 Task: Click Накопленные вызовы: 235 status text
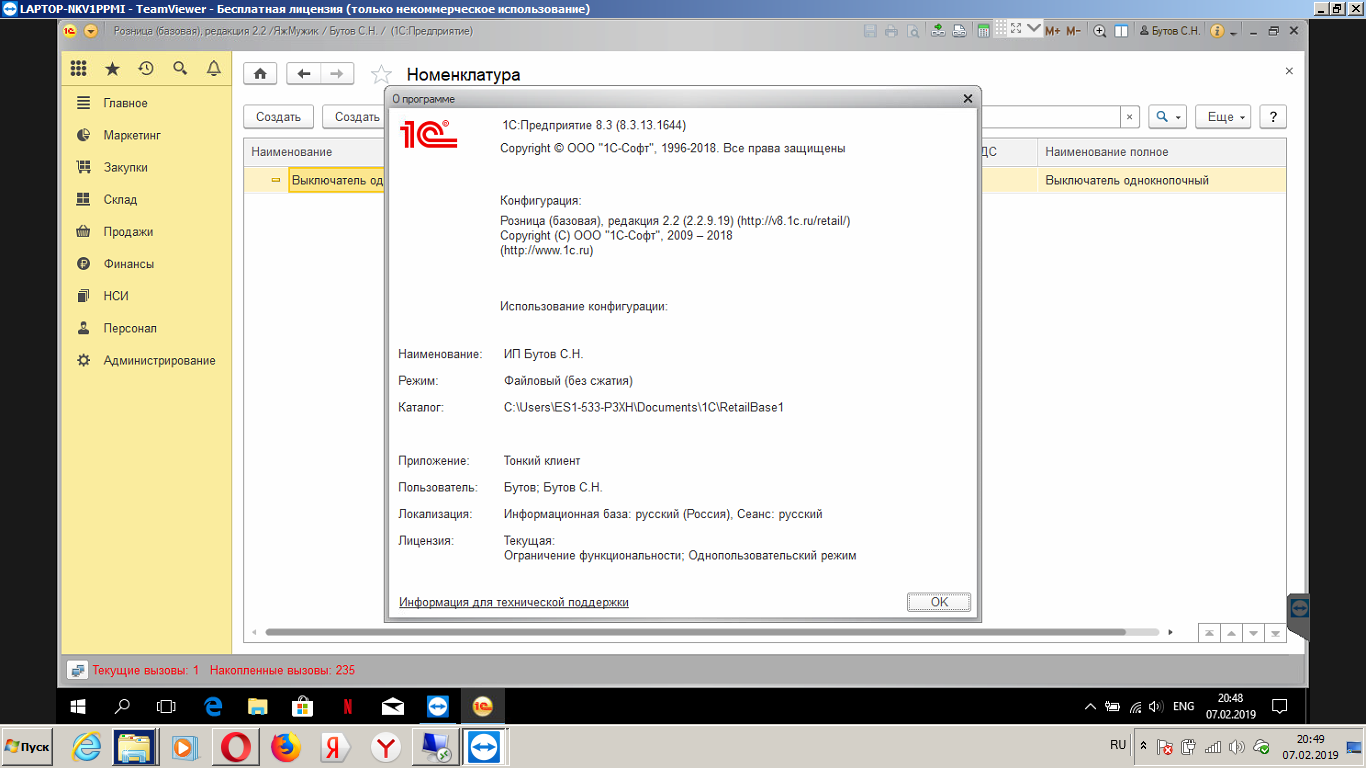coord(282,670)
